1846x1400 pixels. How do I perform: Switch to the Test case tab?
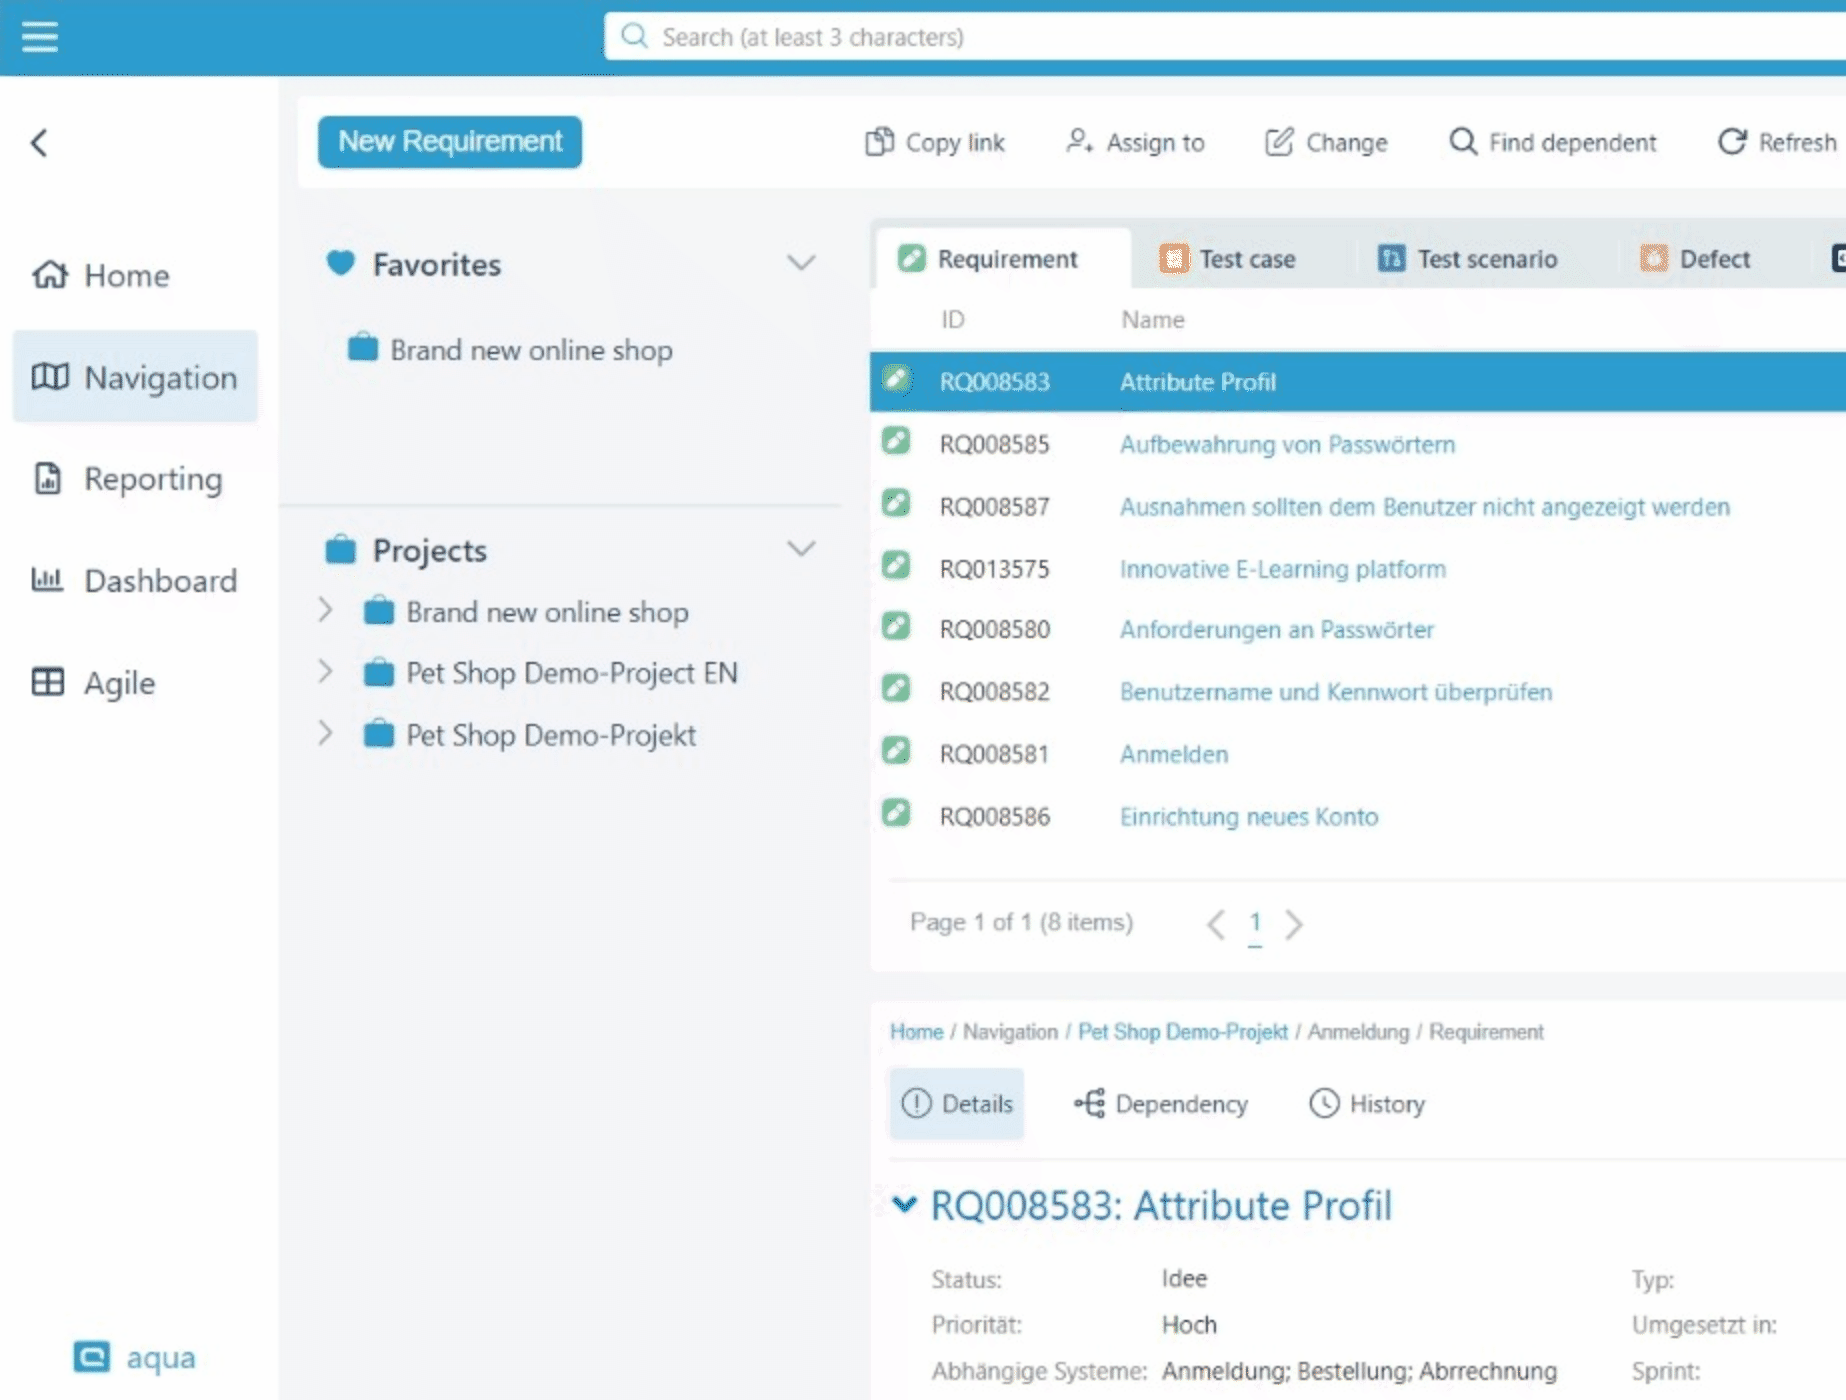[x=1228, y=259]
